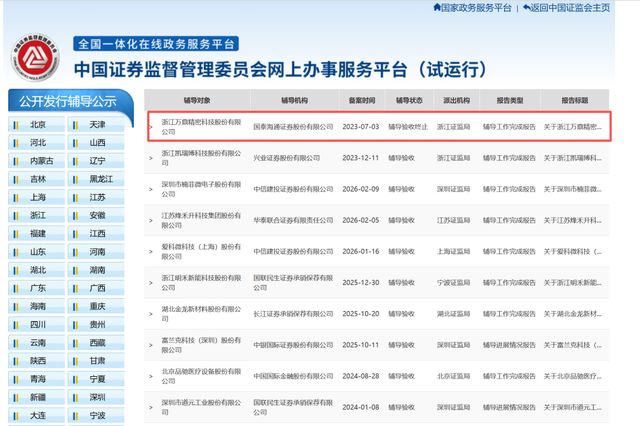
Task: Go to 广西 region listing
Action: [x=96, y=288]
